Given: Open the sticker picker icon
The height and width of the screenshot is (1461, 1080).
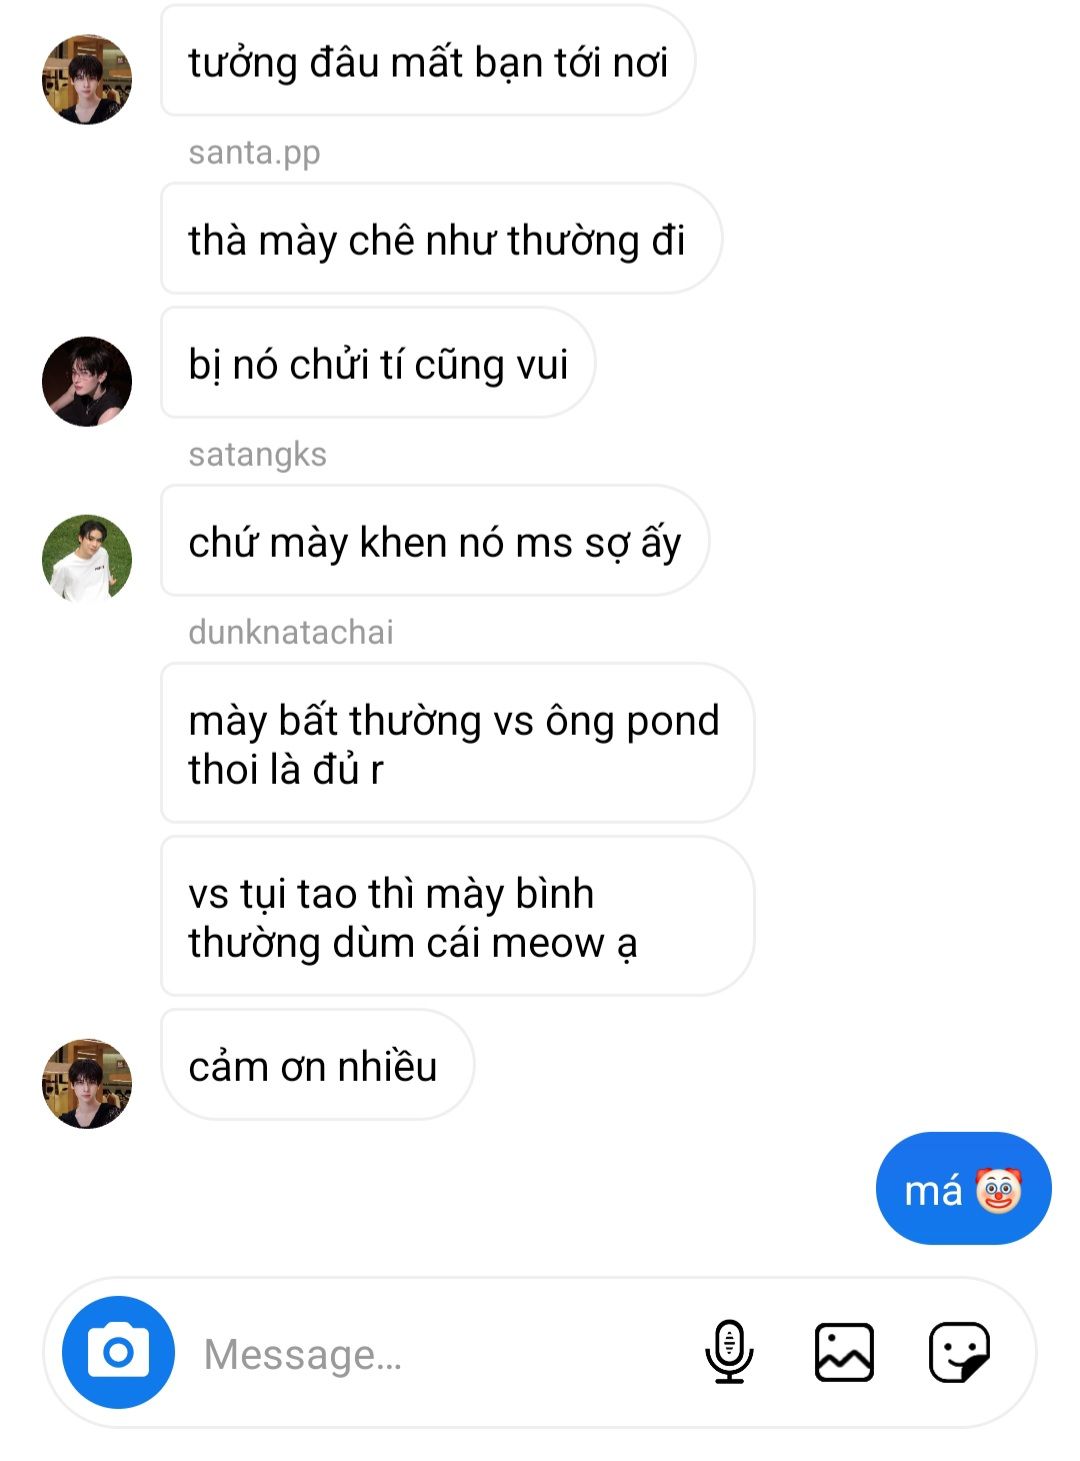Looking at the screenshot, I should coord(959,1352).
